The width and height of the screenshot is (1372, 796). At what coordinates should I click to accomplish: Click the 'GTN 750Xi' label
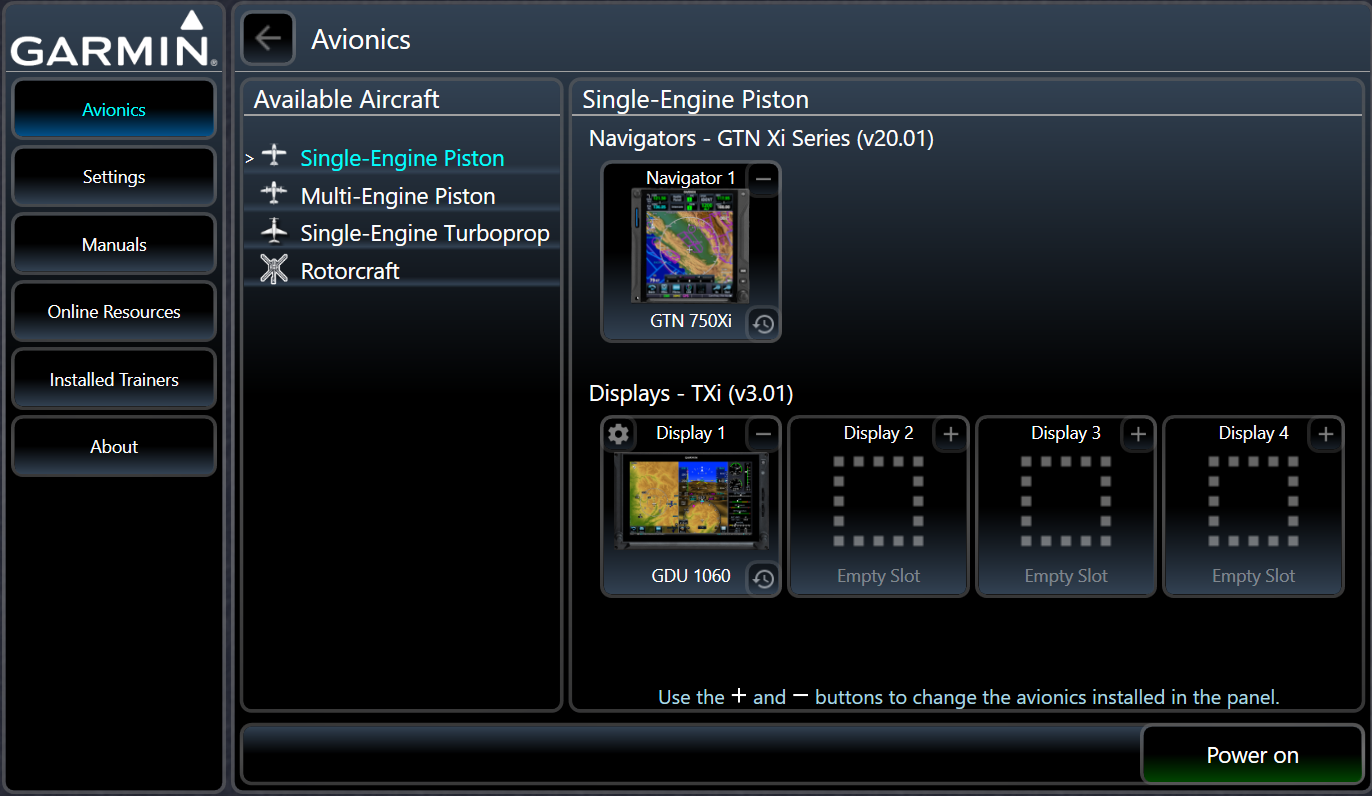tap(691, 321)
